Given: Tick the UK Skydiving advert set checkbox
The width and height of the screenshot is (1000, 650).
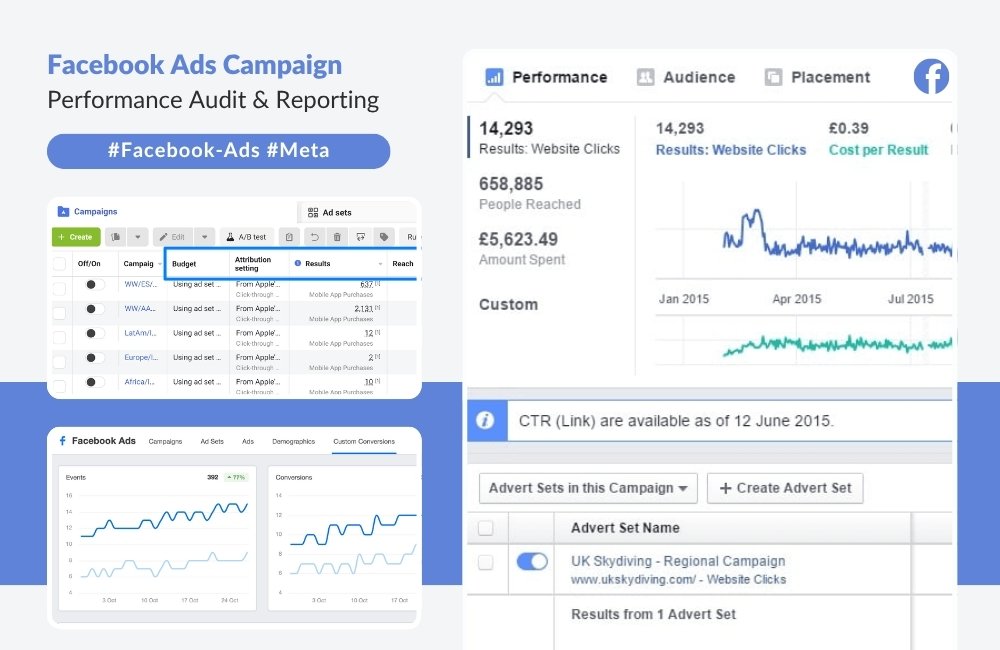Looking at the screenshot, I should click(x=485, y=562).
